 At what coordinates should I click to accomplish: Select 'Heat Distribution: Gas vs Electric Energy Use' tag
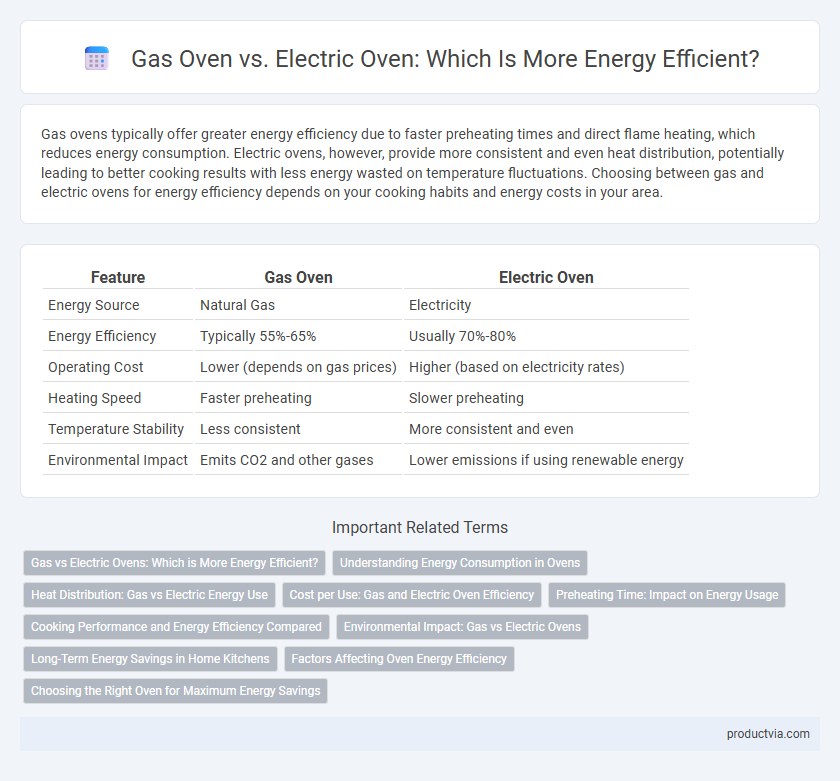click(149, 595)
